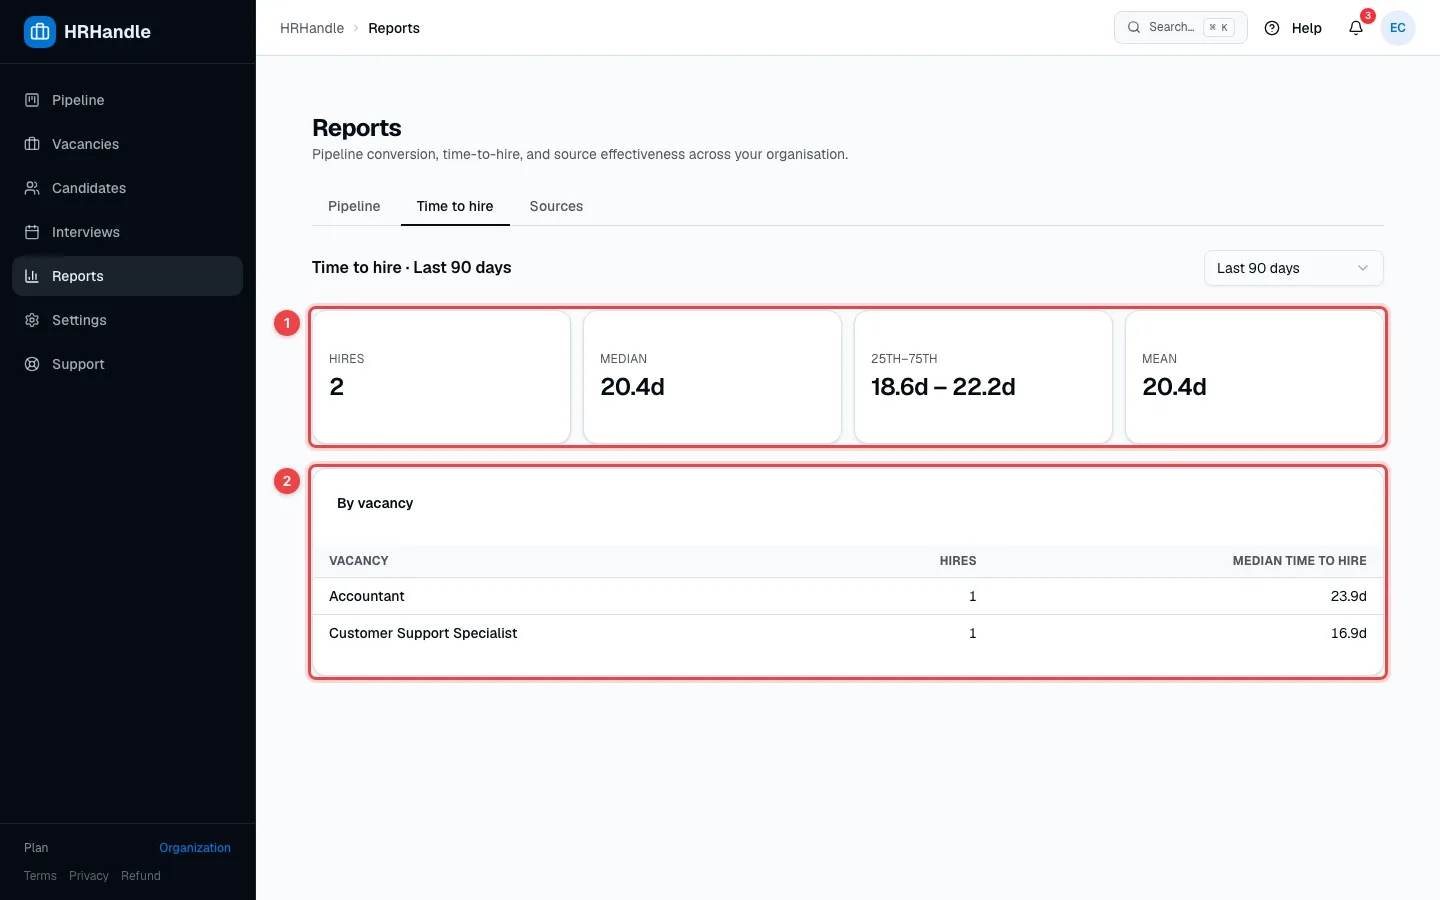
Task: Open the Last 90 days dropdown
Action: pyautogui.click(x=1294, y=268)
